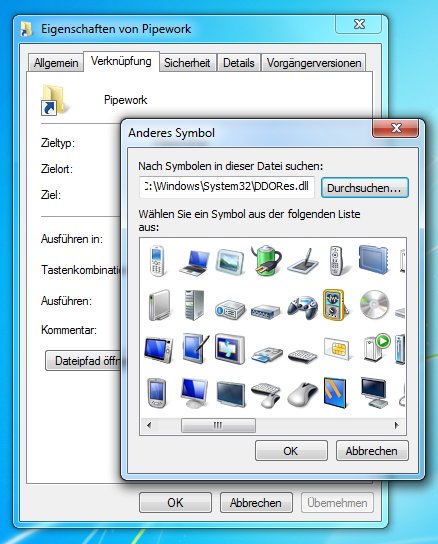This screenshot has height=544, width=438.
Task: Close the Eigenschaften von Pipework window
Action: coord(359,24)
